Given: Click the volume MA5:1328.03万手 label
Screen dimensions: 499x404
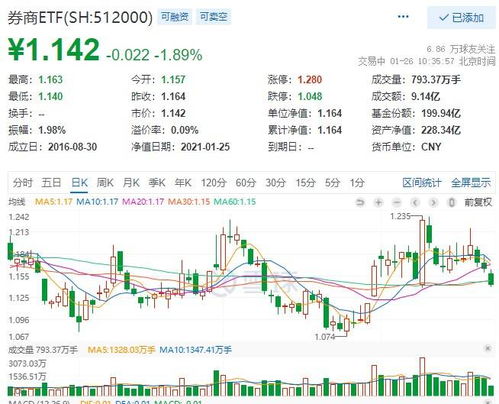Looking at the screenshot, I should 121,350.
